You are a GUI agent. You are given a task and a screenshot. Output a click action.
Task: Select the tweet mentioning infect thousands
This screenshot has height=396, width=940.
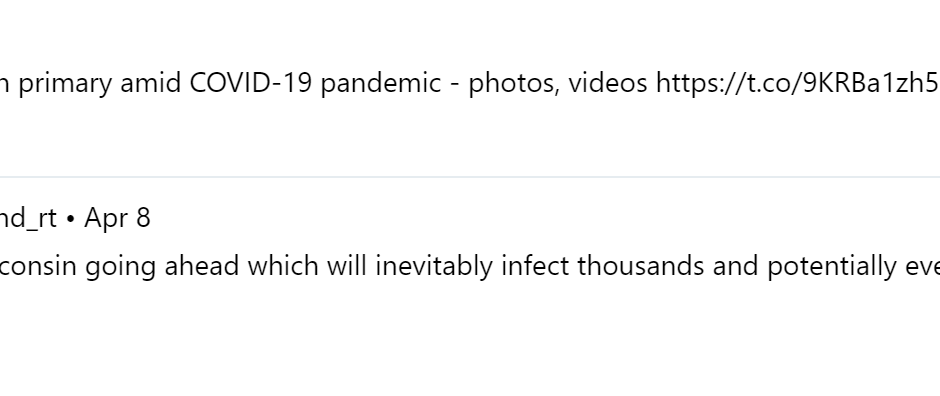click(470, 267)
